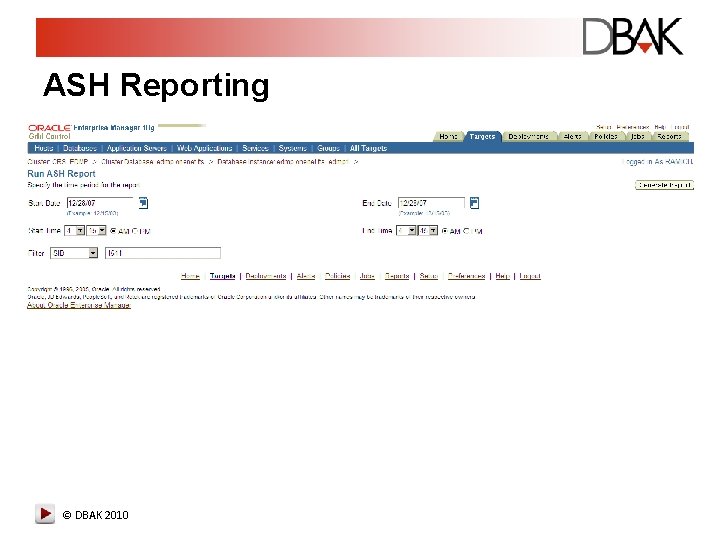Open Systems in the blue subnav

[292, 148]
